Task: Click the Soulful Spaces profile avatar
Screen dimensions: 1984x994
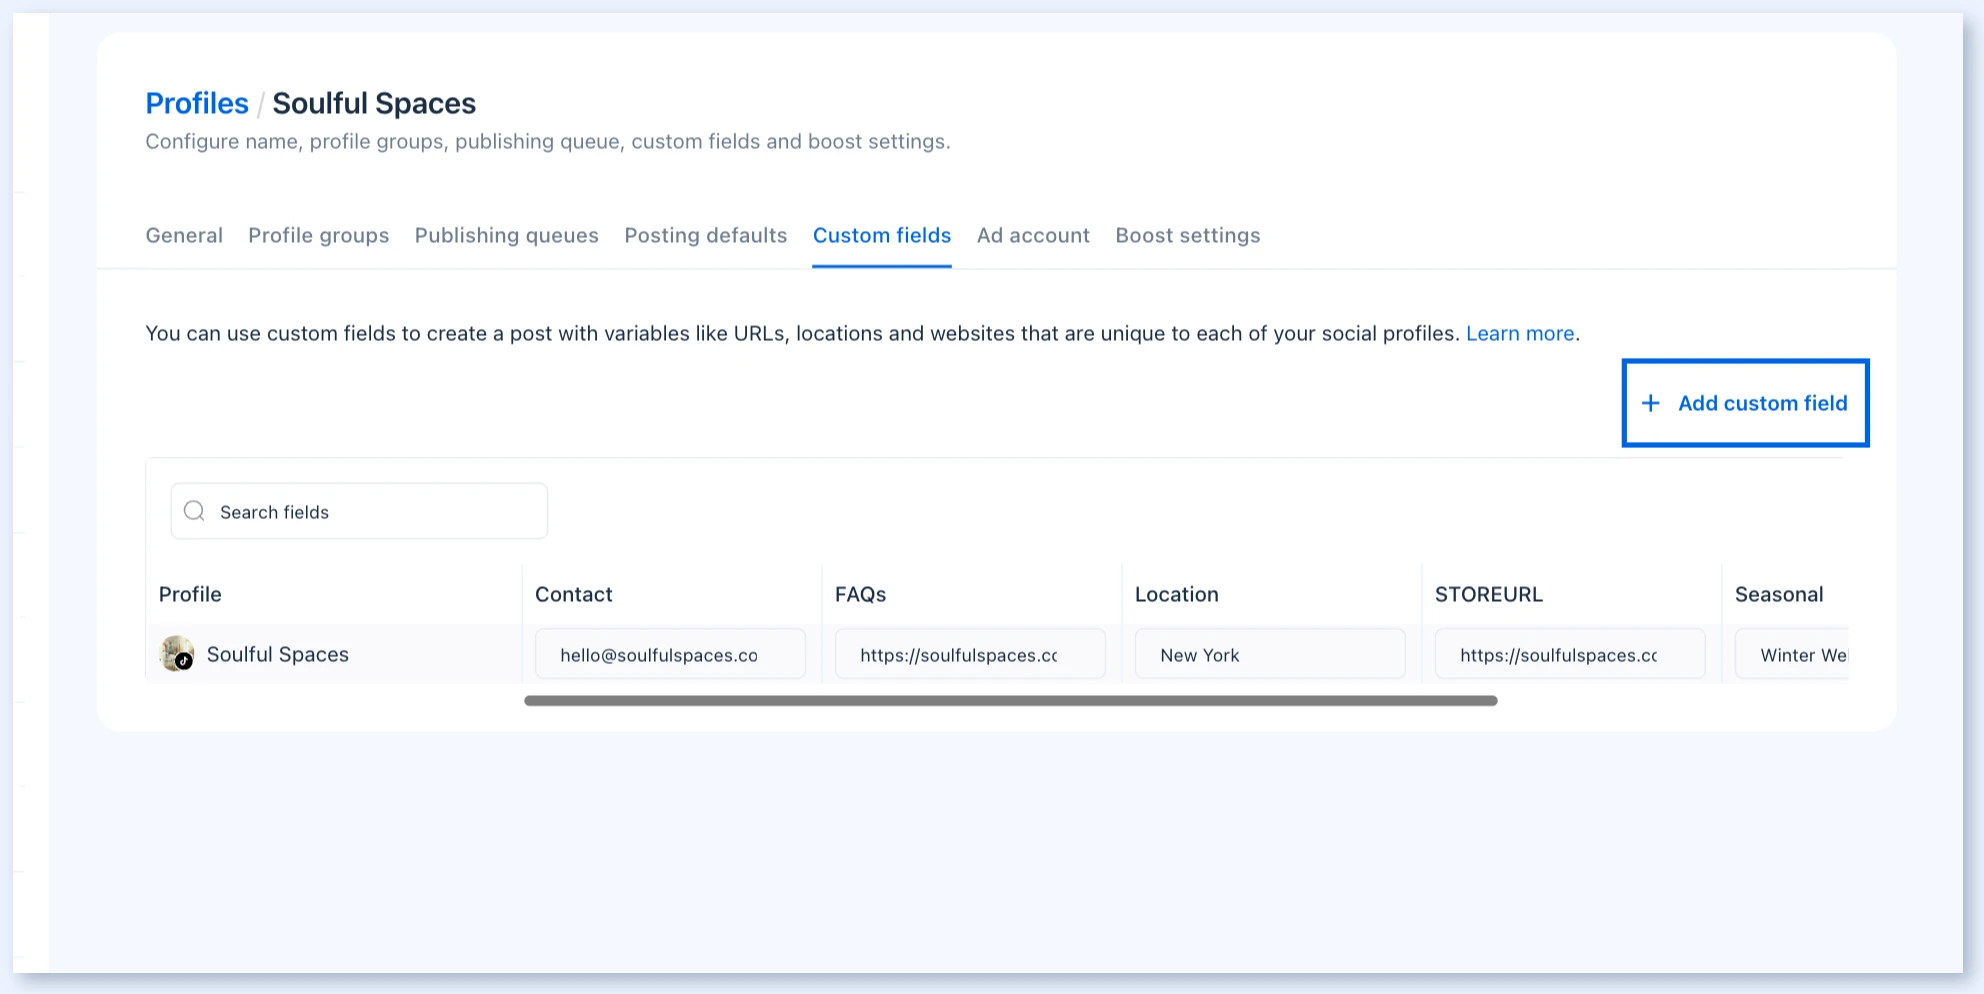Action: 177,654
